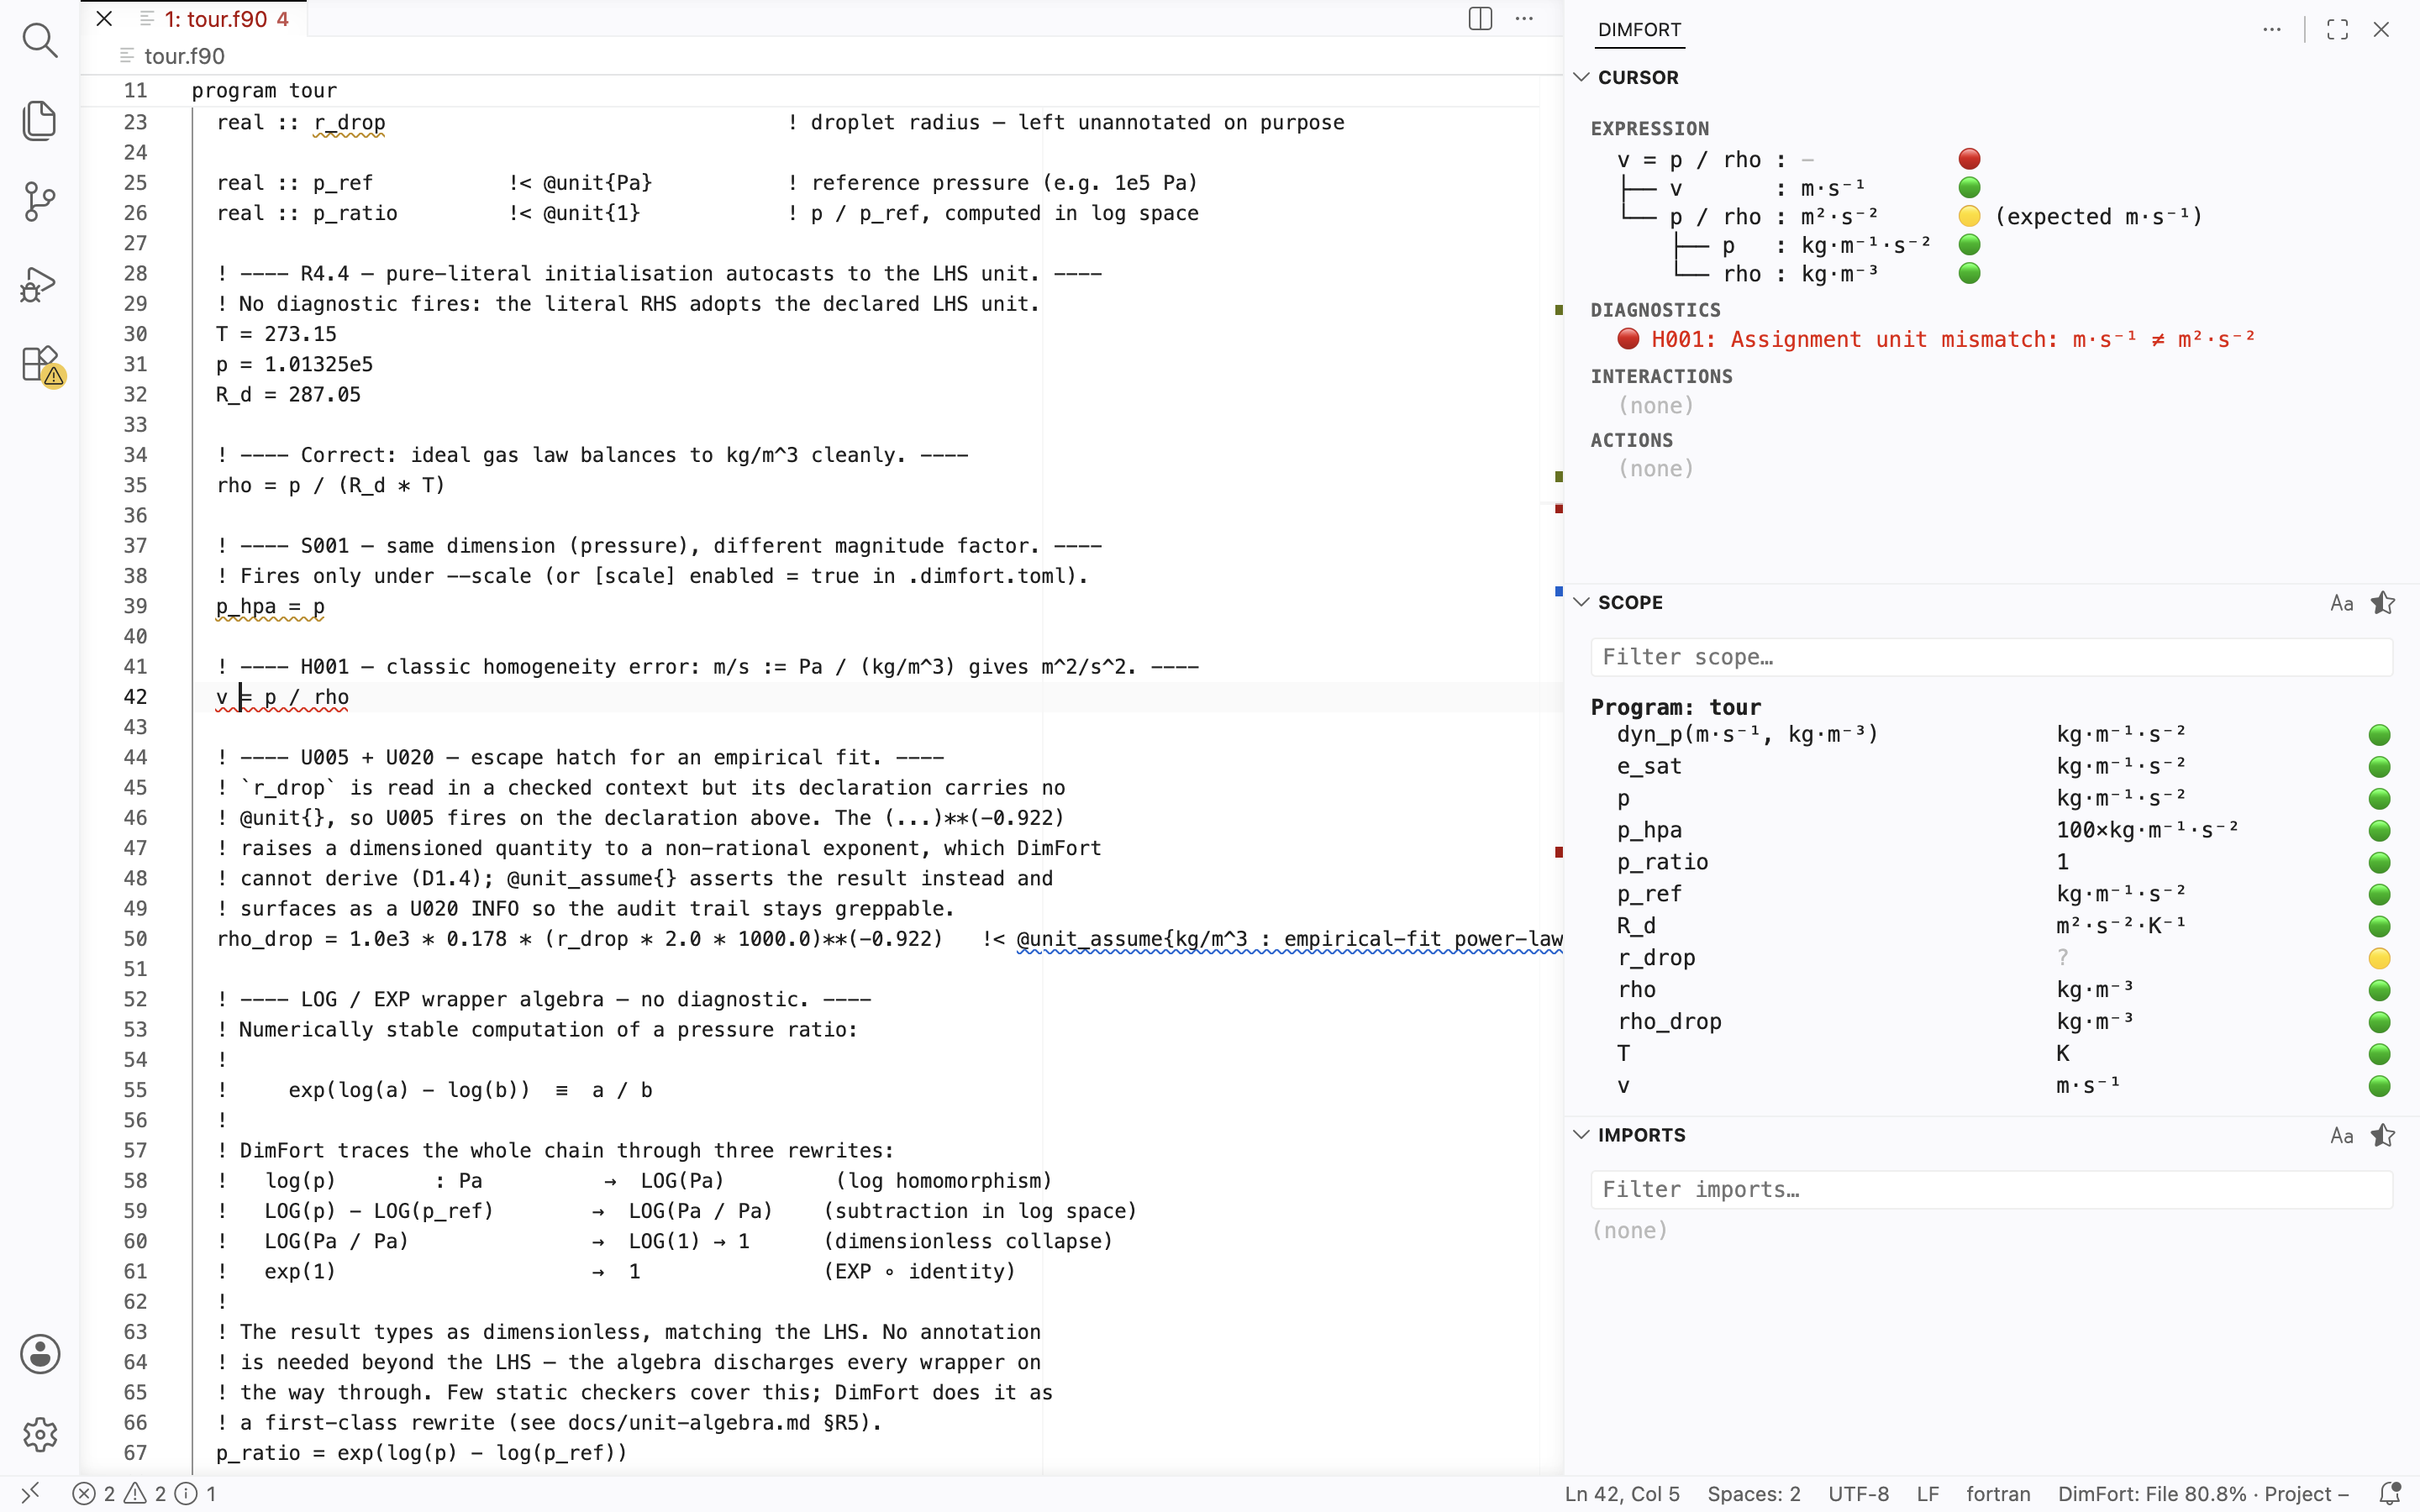Open the Search view in the activity bar
2420x1512 pixels.
click(x=40, y=40)
